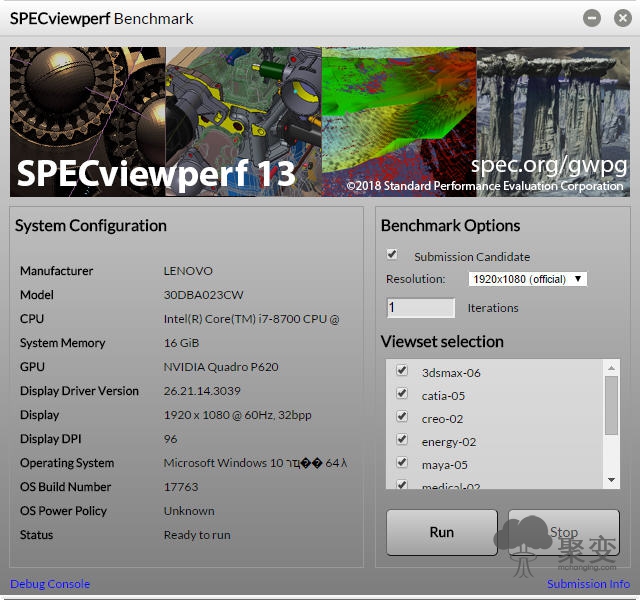
Task: Click the LENOVO manufacturer value
Action: click(188, 271)
